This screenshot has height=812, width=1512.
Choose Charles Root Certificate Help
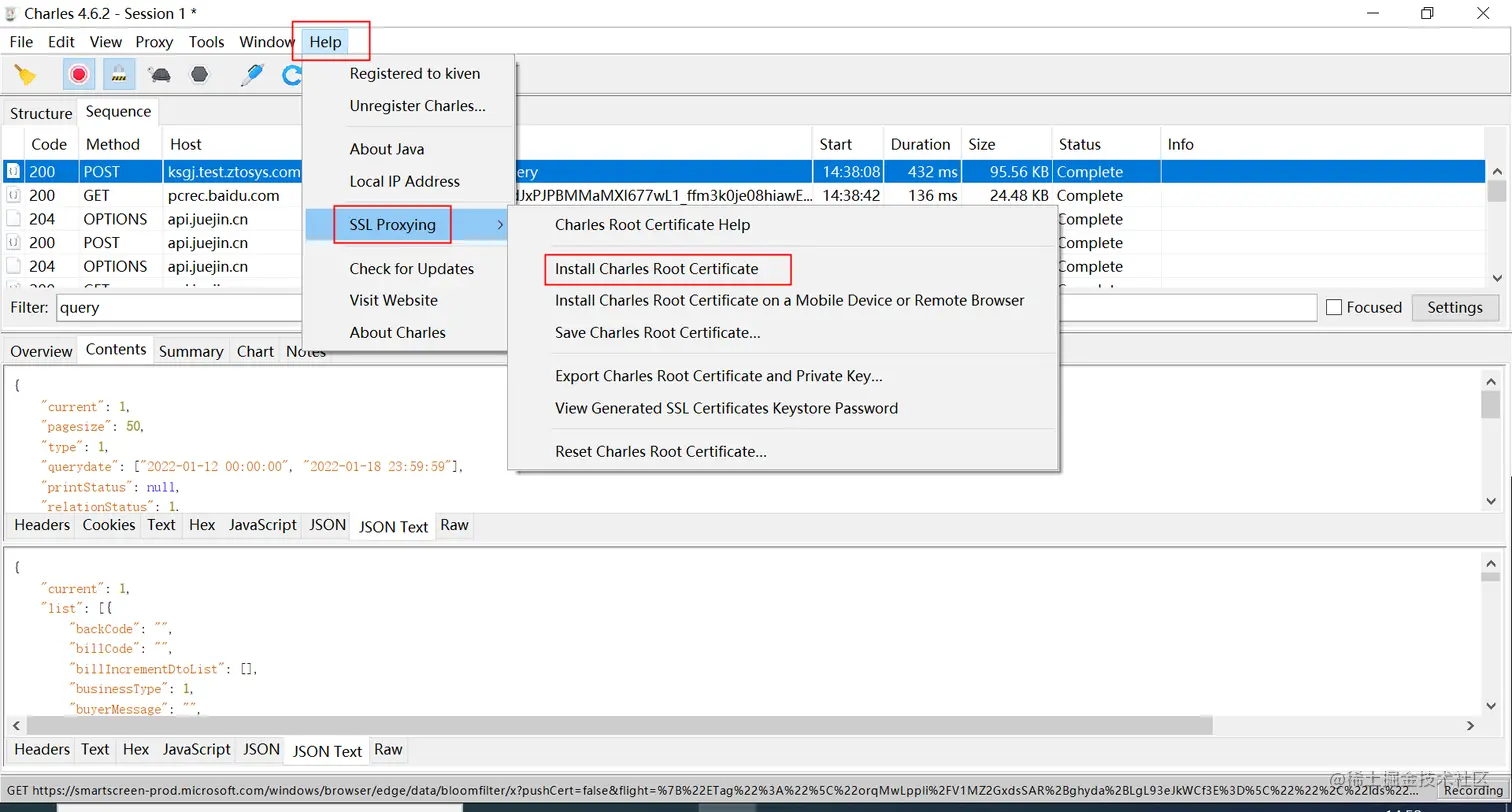pyautogui.click(x=652, y=225)
